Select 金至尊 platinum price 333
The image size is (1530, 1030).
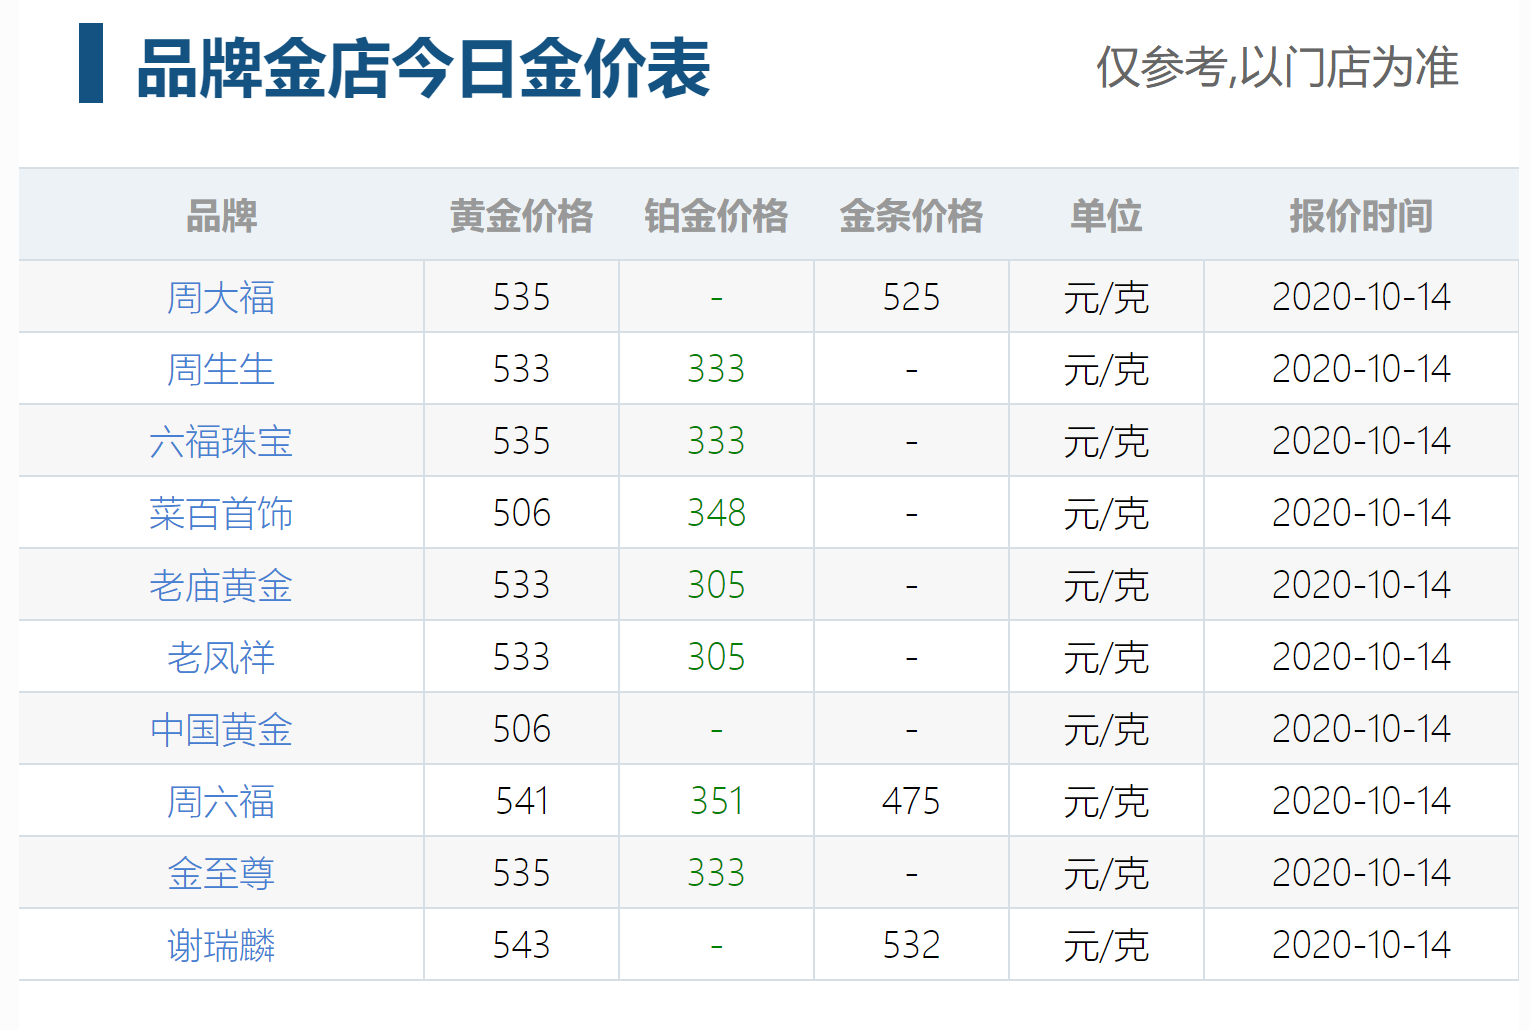coord(716,873)
